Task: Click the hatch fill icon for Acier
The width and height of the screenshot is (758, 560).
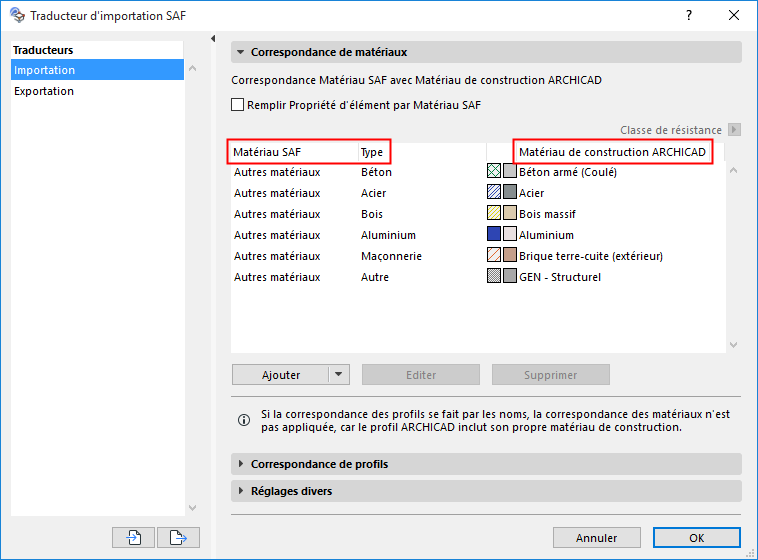Action: click(494, 192)
